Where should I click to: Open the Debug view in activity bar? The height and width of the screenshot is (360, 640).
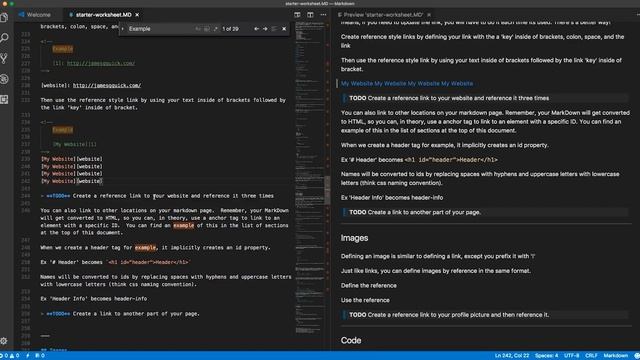[4, 79]
